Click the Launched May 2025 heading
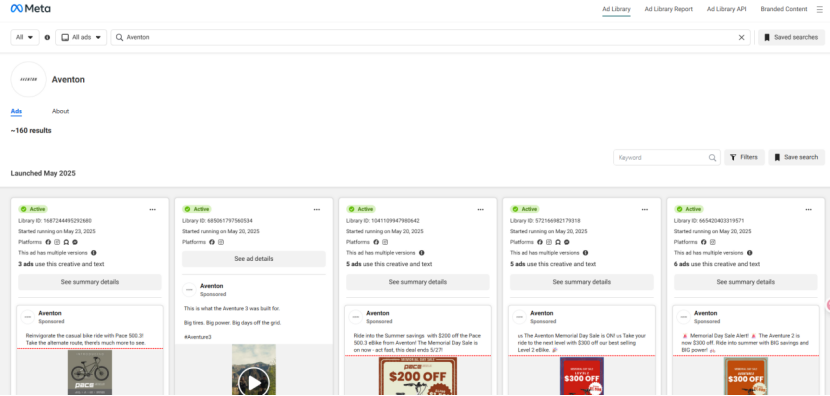This screenshot has width=830, height=396. (x=43, y=173)
